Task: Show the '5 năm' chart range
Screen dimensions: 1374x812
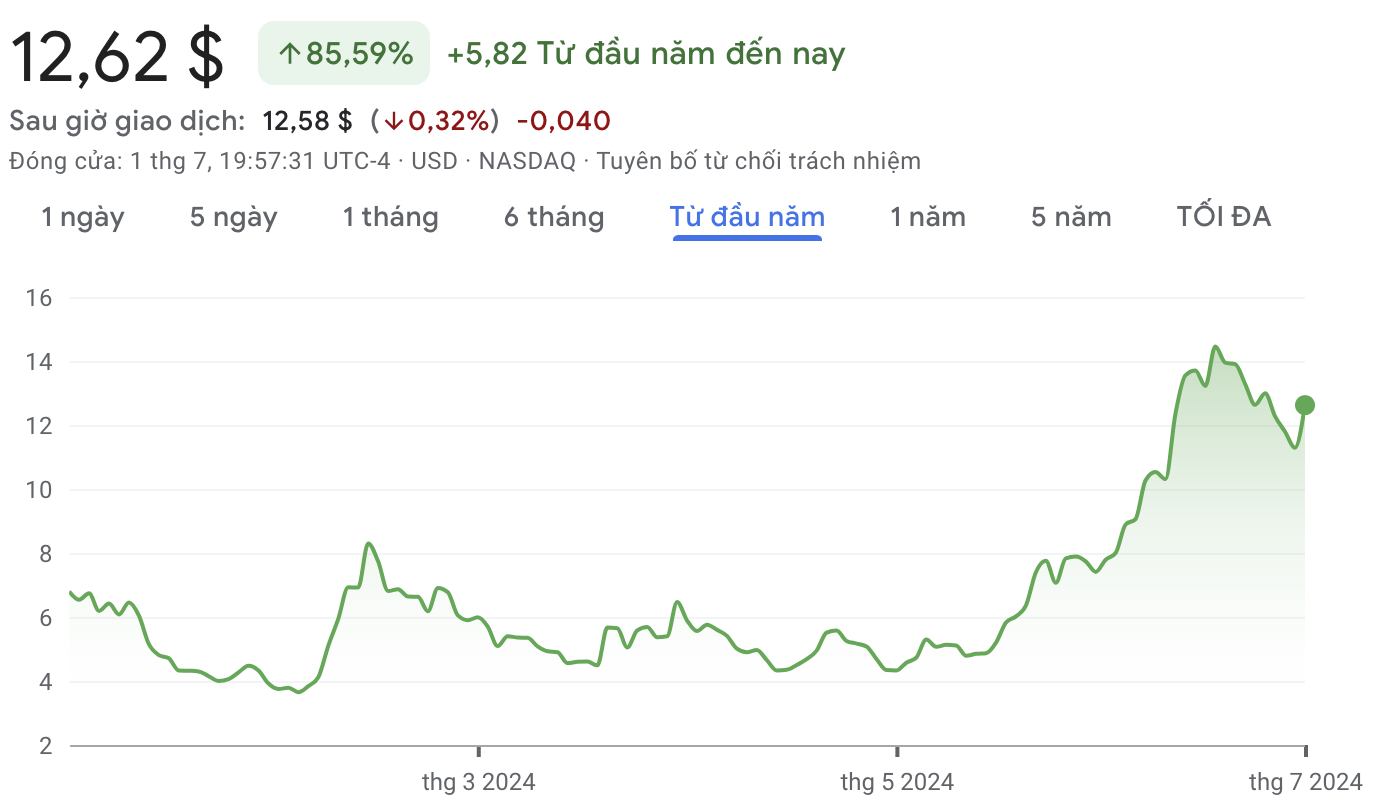Action: click(1071, 217)
